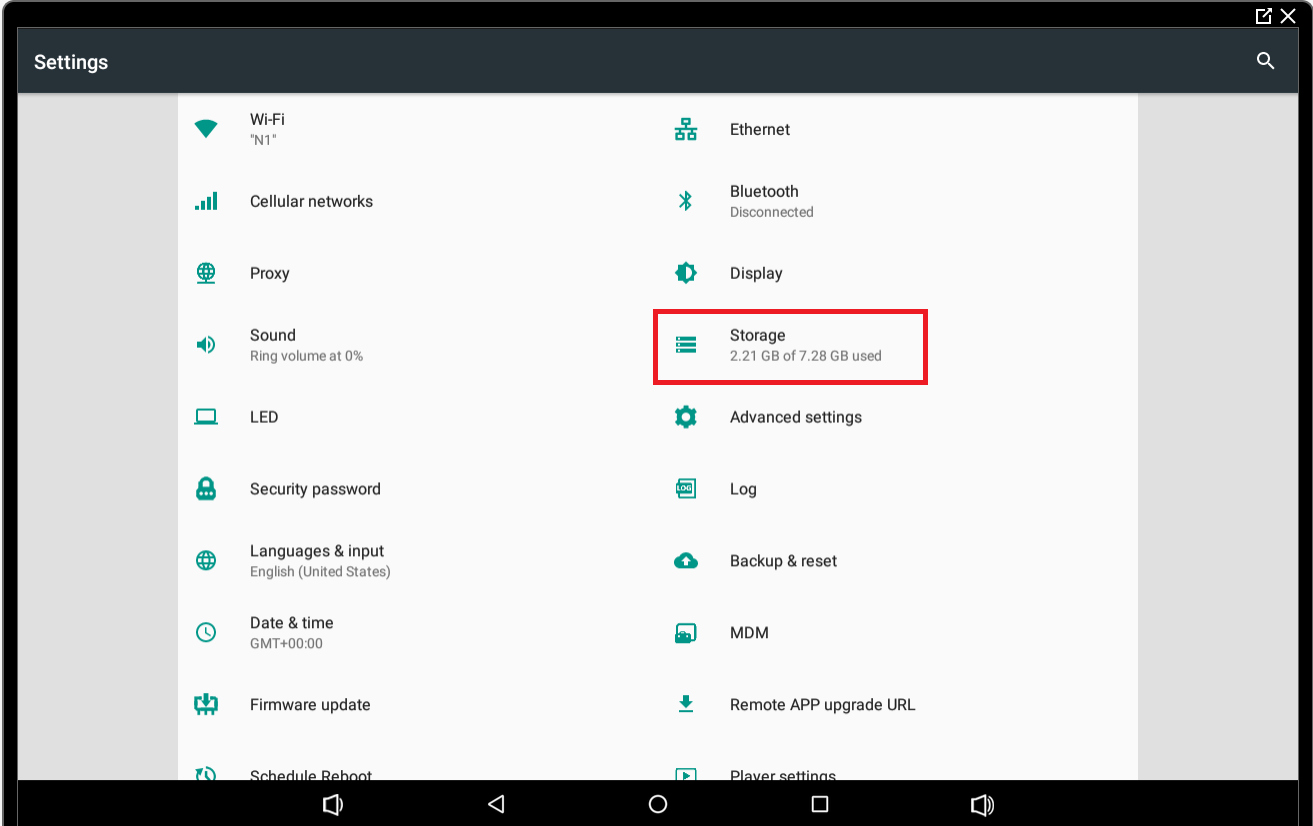This screenshot has width=1313, height=826.
Task: Tap the Ethernet network icon
Action: click(686, 129)
